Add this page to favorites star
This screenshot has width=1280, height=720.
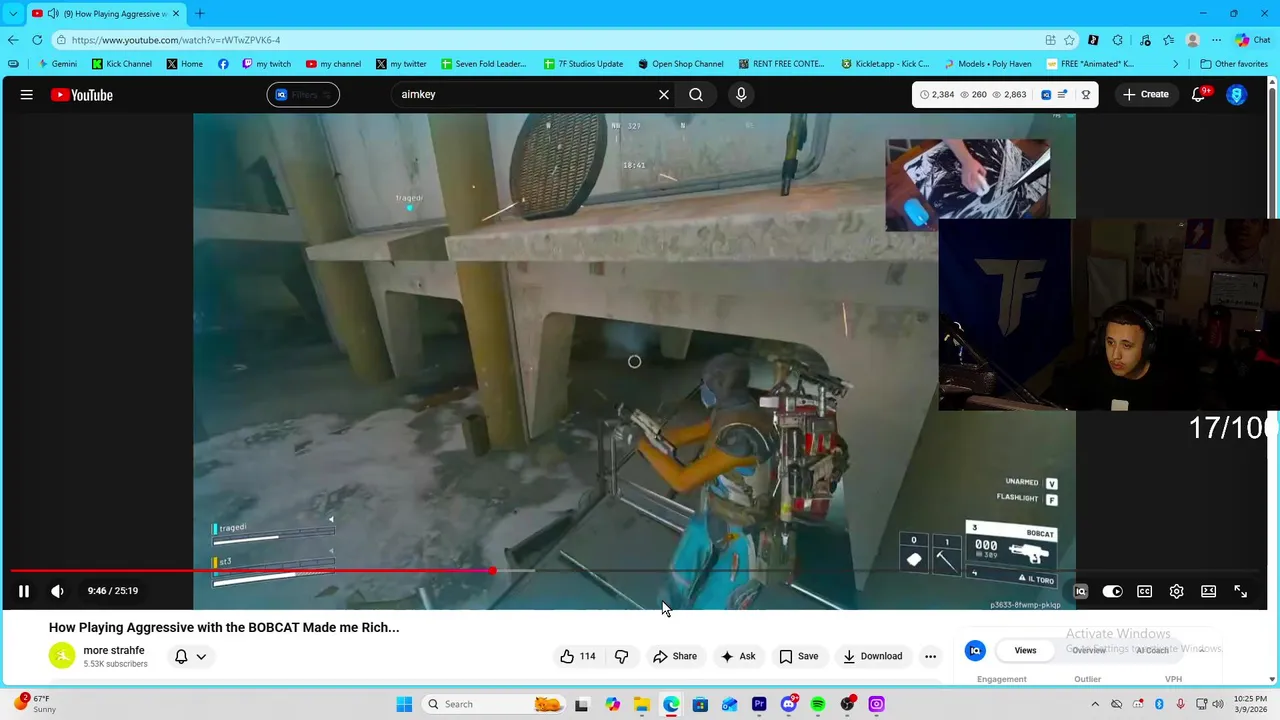(x=1069, y=40)
